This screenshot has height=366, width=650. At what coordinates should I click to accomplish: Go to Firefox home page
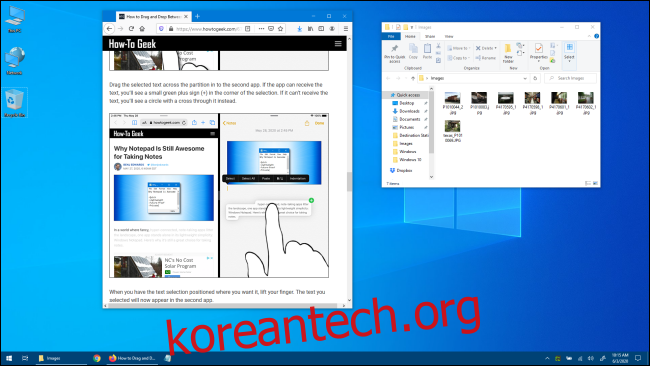[142, 29]
